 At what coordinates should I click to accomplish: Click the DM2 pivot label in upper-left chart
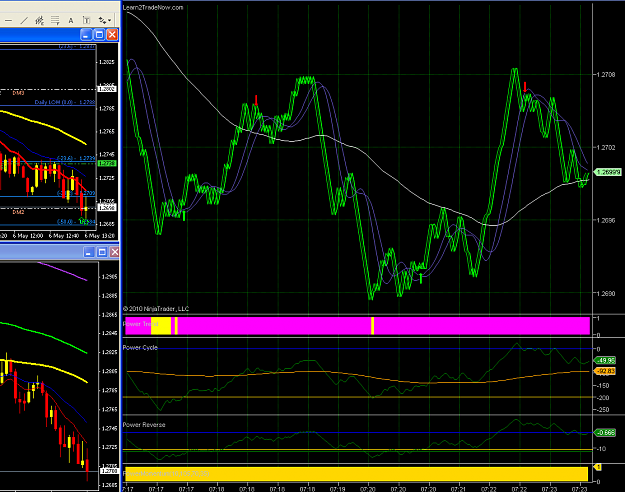point(18,212)
